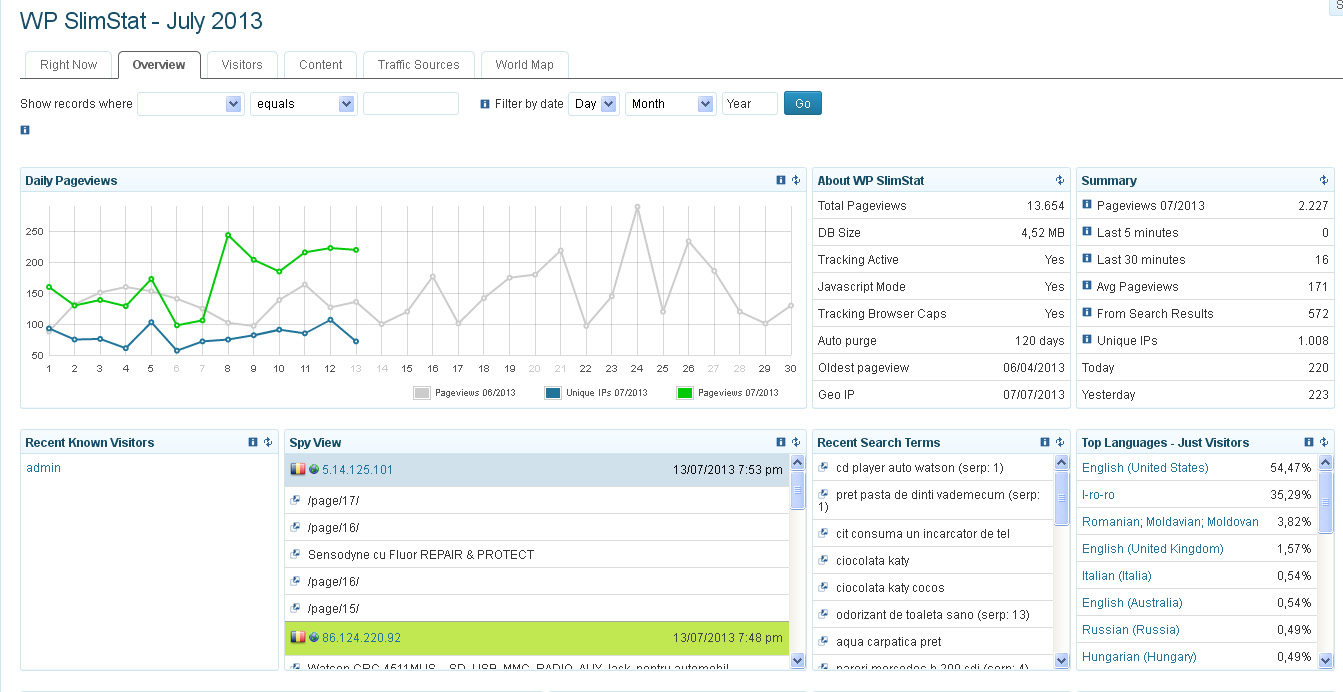This screenshot has height=692, width=1343.
Task: Open IP address 5.14.125.101 link
Action: (x=357, y=470)
